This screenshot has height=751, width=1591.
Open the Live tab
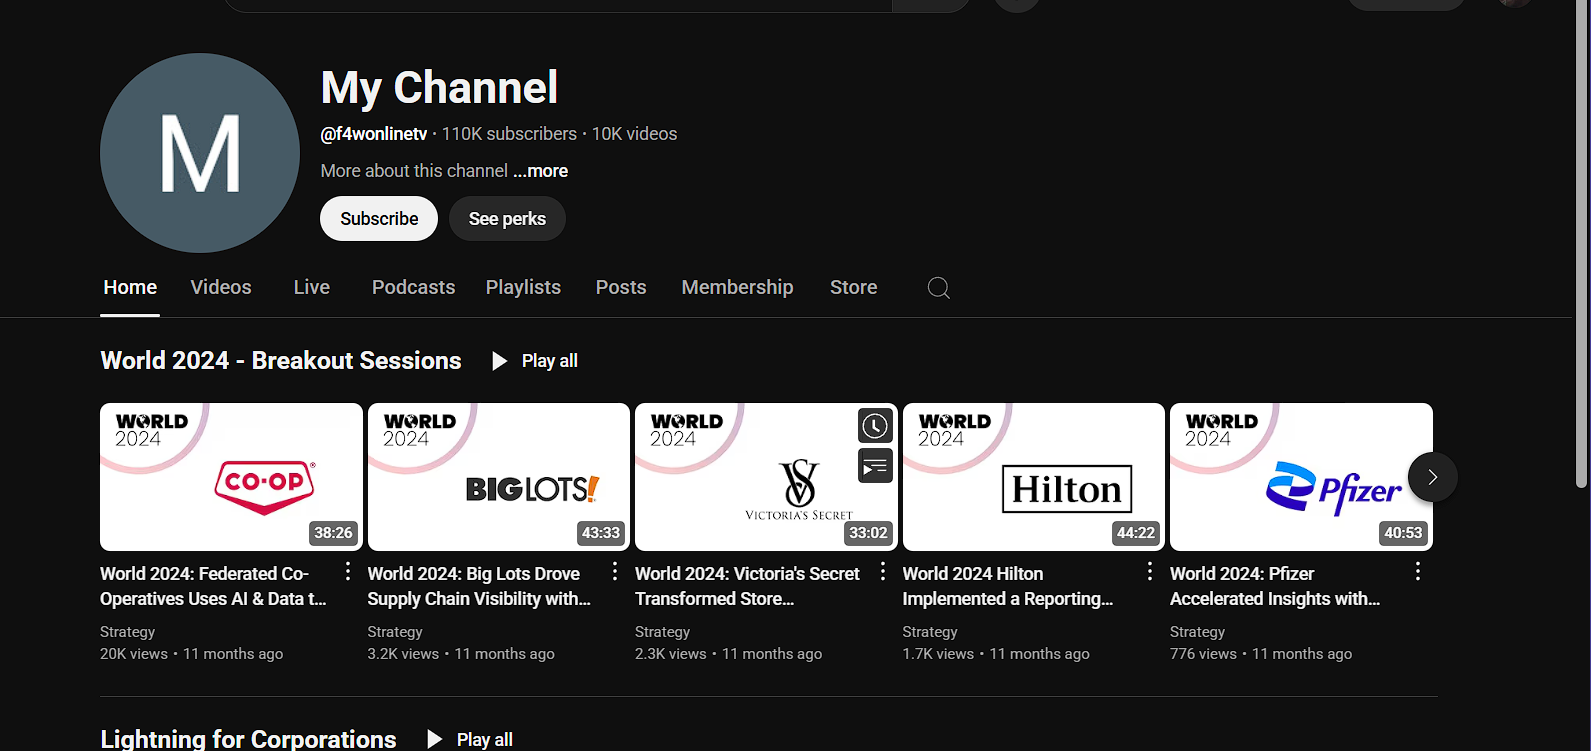312,288
